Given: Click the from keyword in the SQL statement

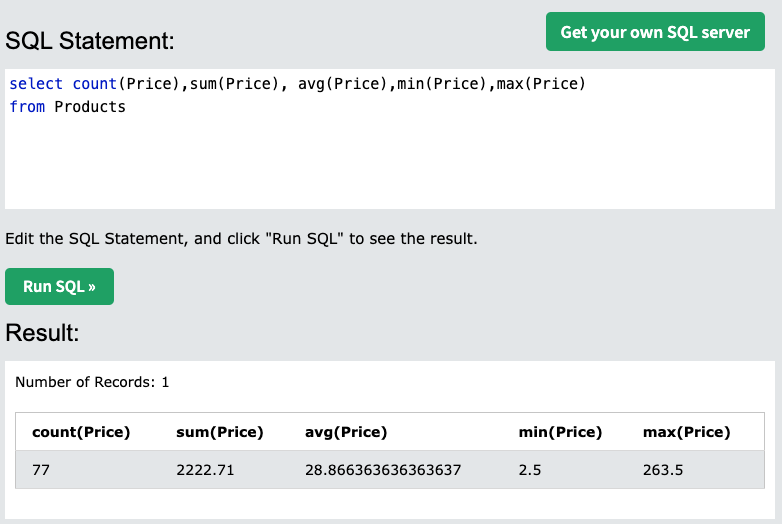Looking at the screenshot, I should [x=27, y=107].
